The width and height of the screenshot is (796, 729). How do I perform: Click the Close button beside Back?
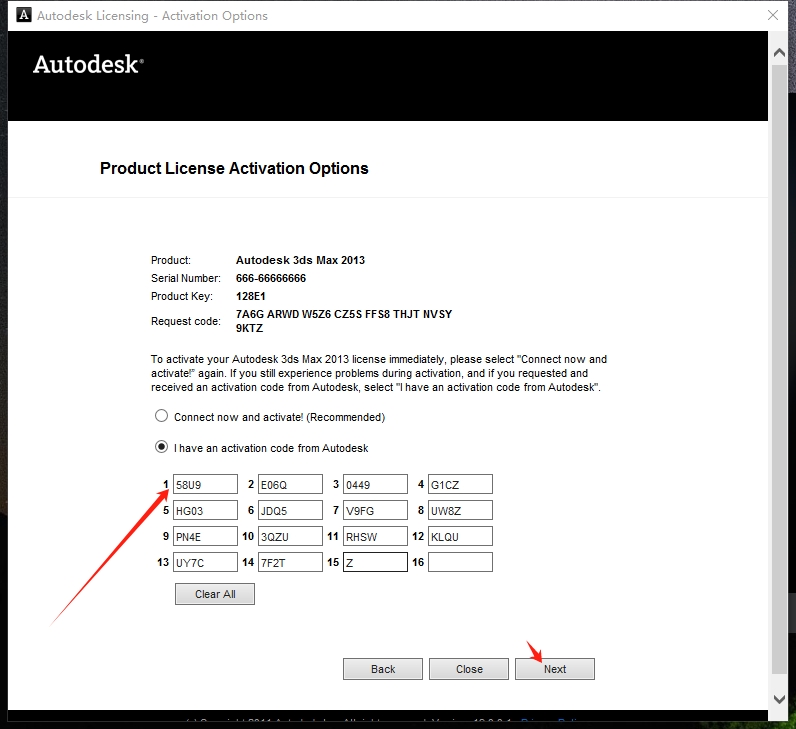point(469,669)
